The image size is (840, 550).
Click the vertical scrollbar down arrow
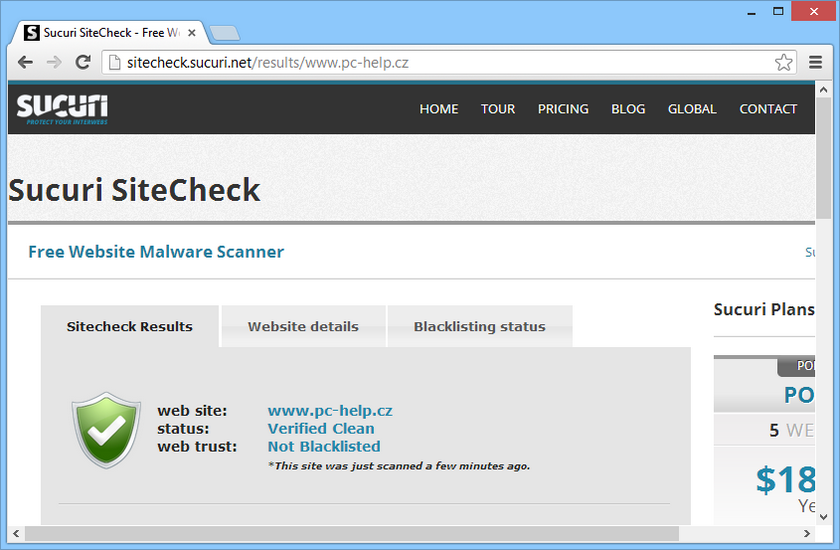[x=823, y=517]
